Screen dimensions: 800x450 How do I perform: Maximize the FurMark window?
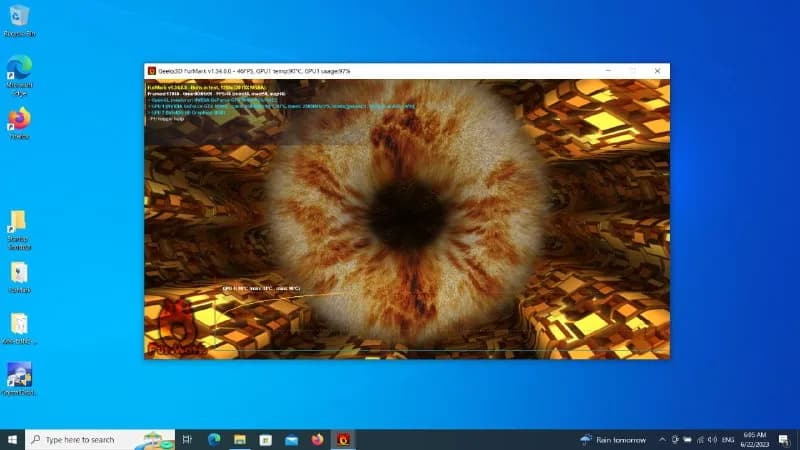(x=633, y=71)
